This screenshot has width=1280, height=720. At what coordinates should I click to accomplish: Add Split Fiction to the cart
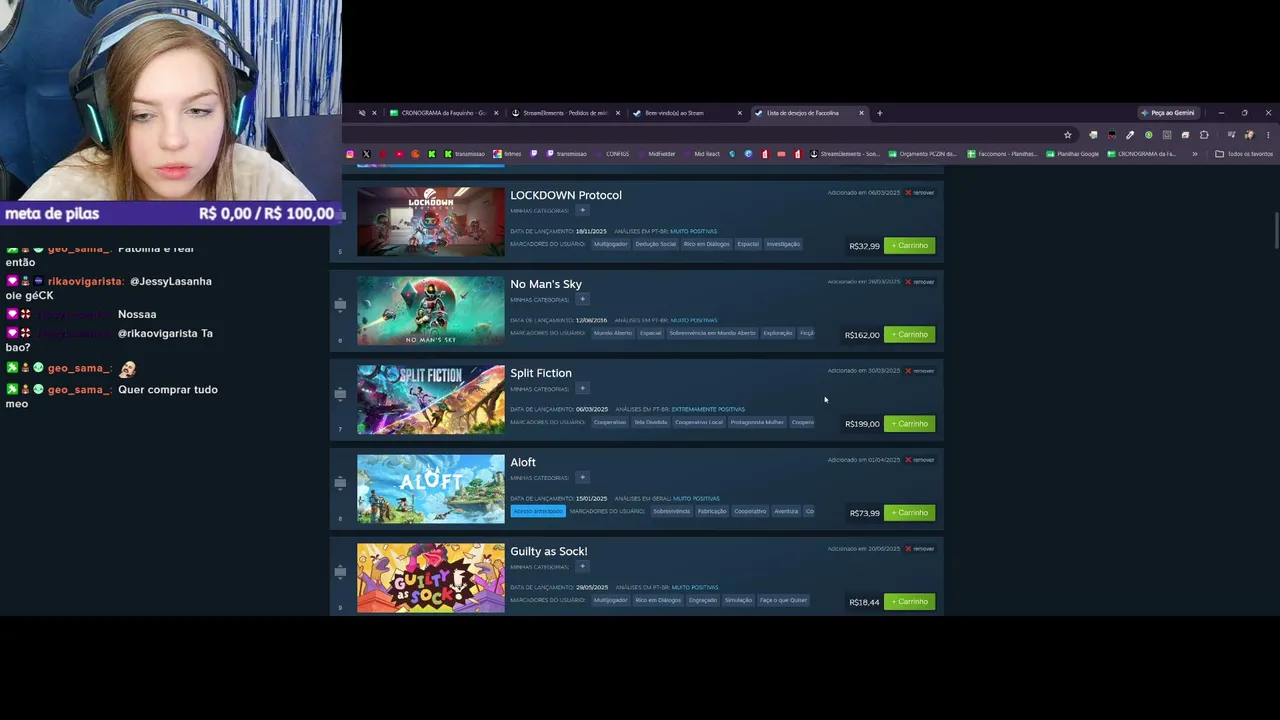pos(909,424)
